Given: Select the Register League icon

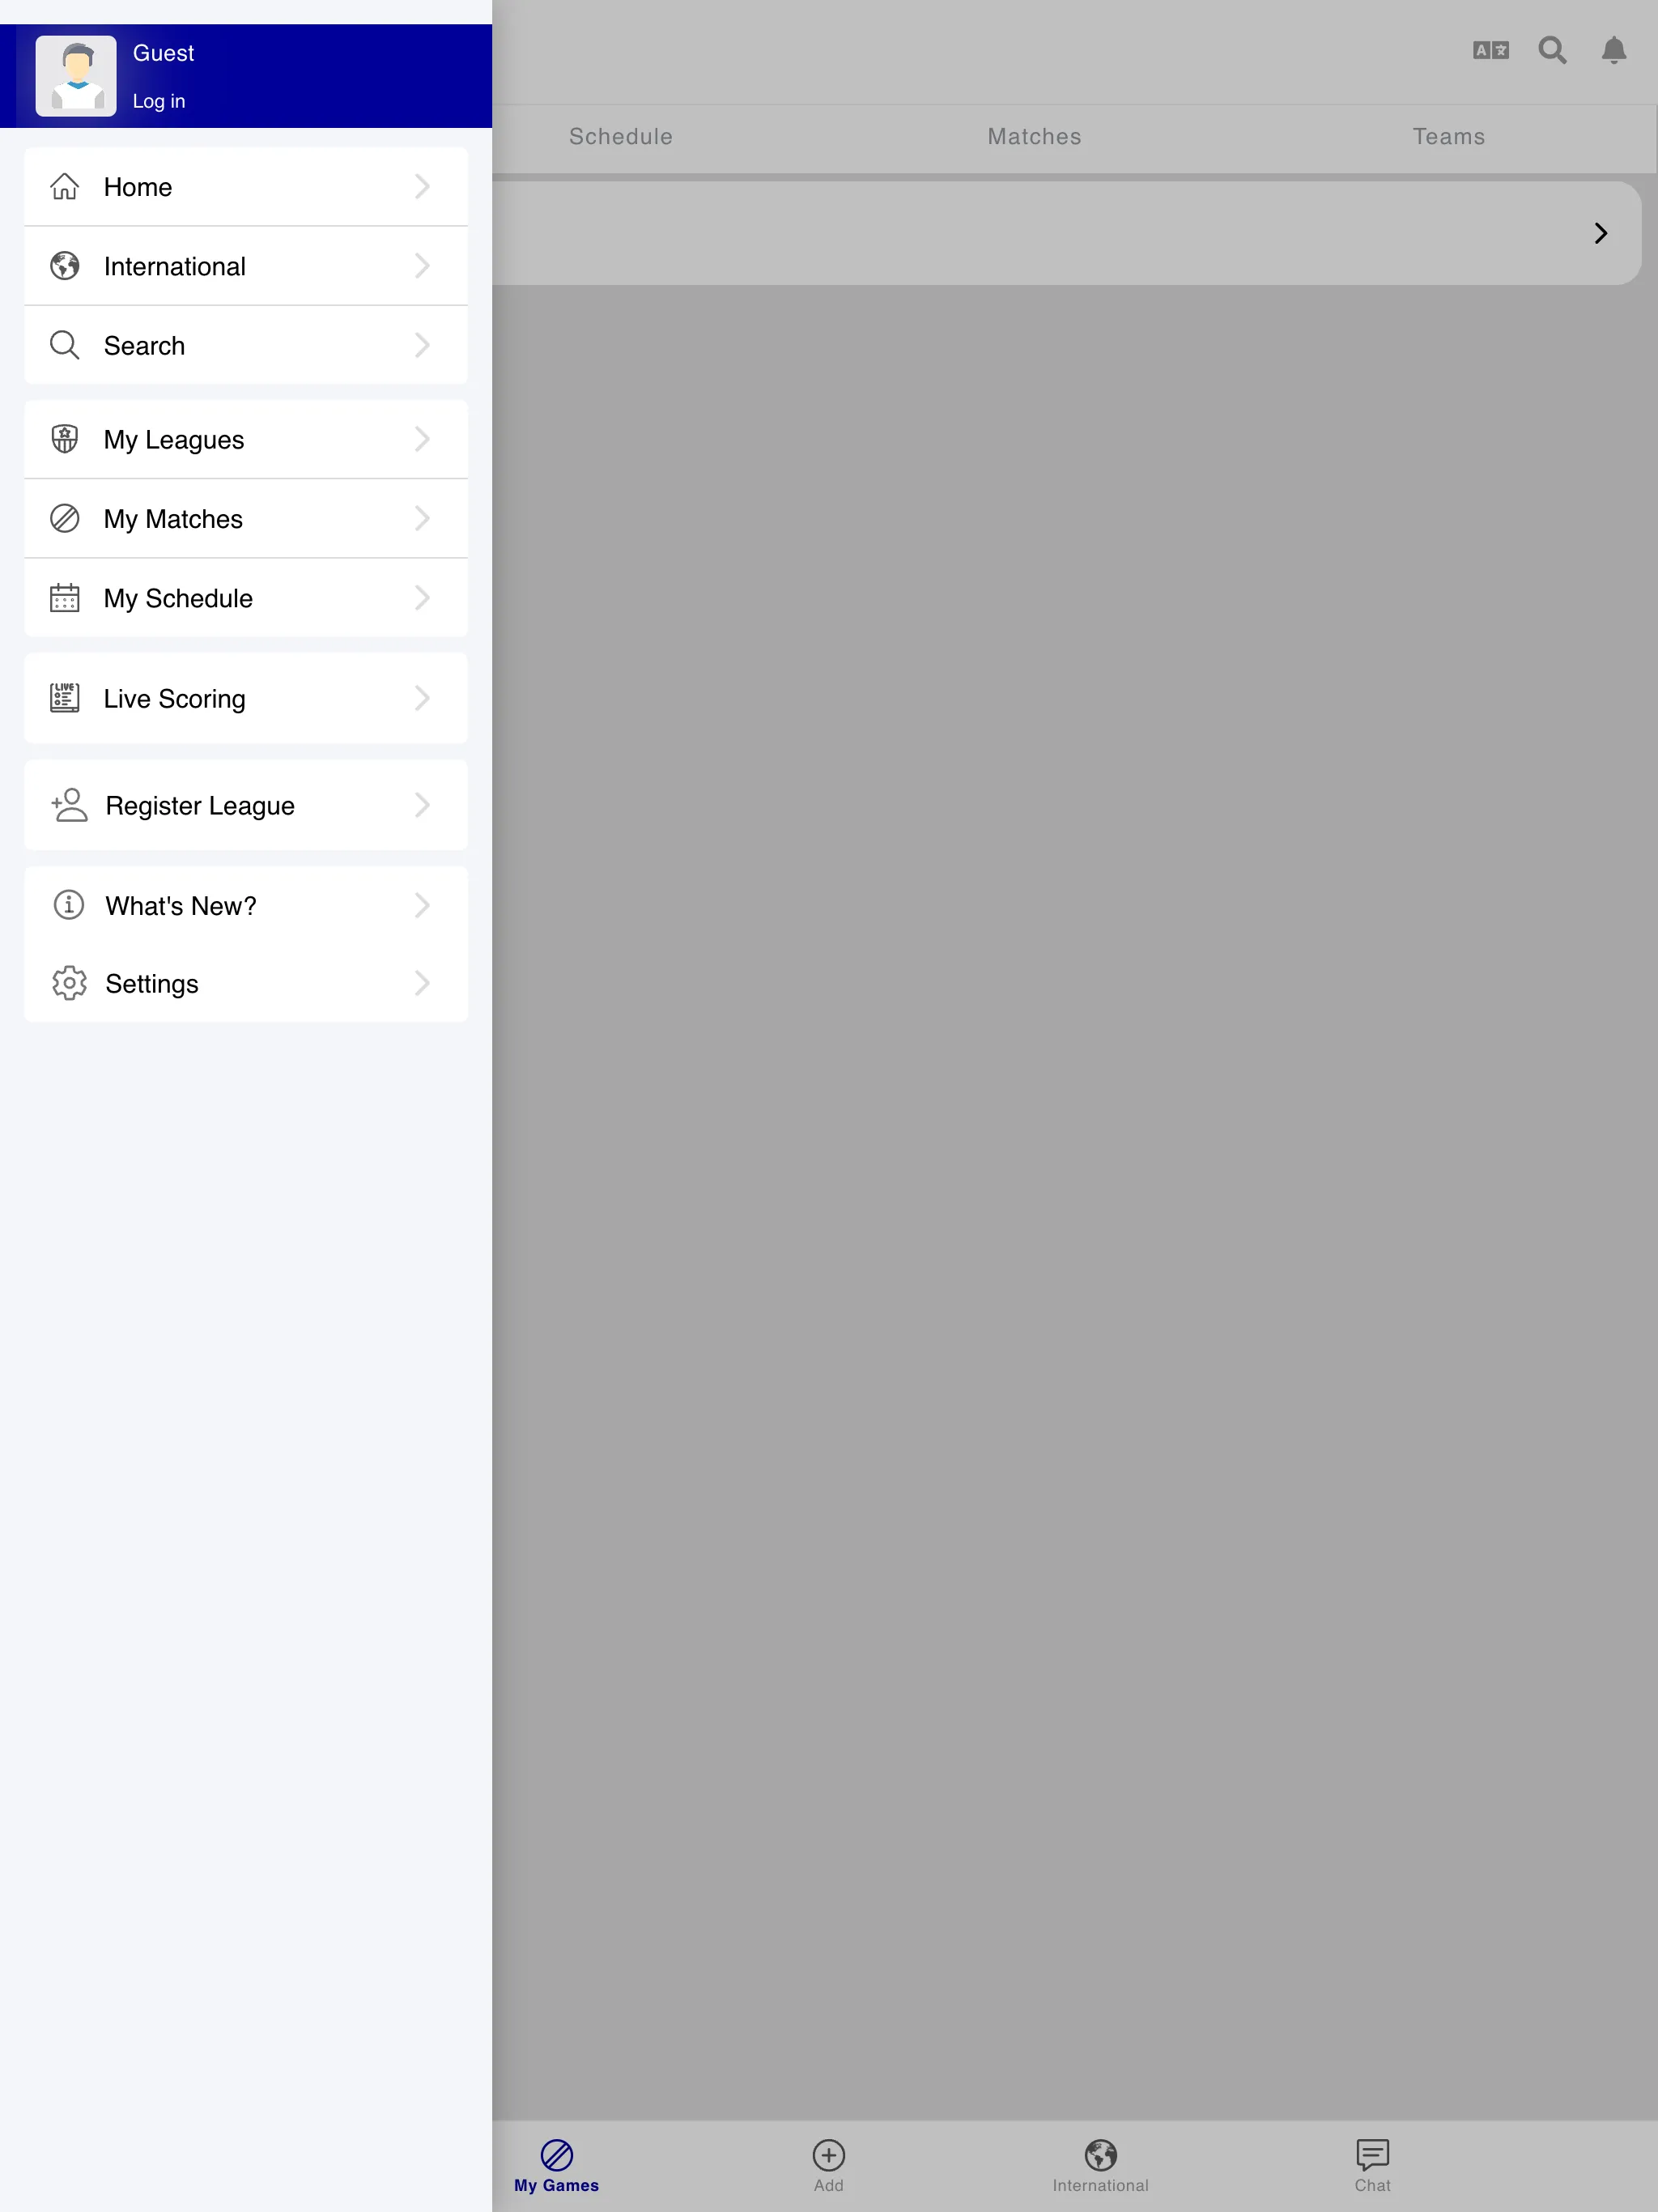Looking at the screenshot, I should point(65,805).
